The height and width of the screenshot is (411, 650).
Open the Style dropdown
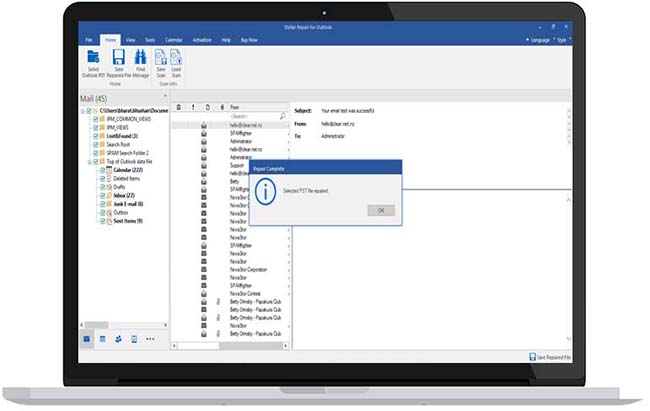[x=562, y=40]
